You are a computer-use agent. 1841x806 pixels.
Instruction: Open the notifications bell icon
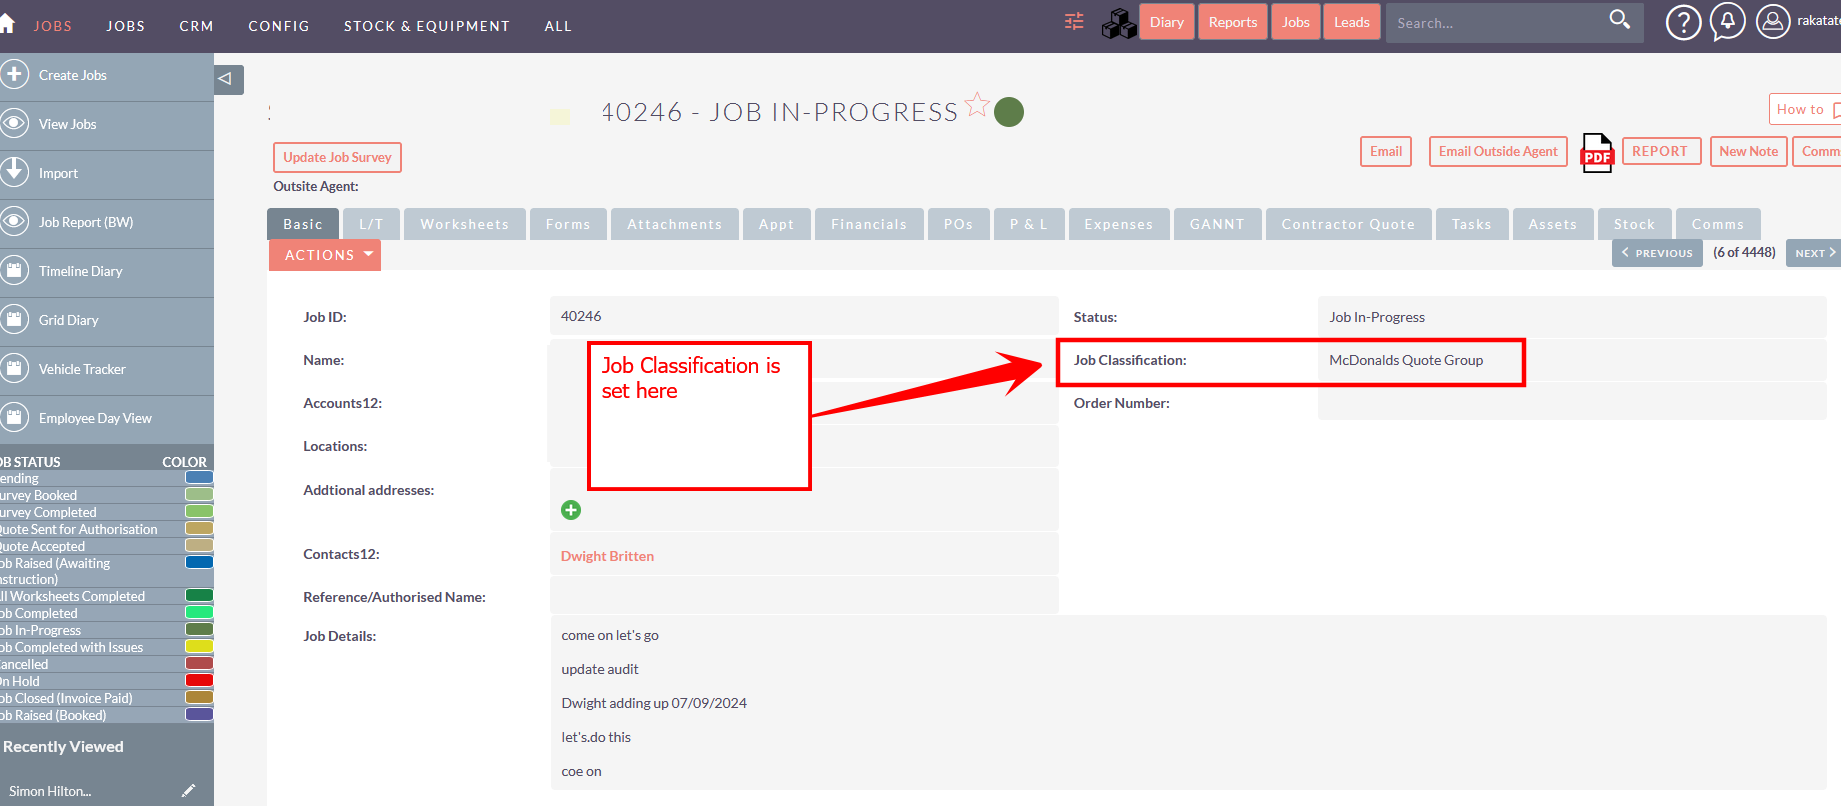(x=1727, y=21)
